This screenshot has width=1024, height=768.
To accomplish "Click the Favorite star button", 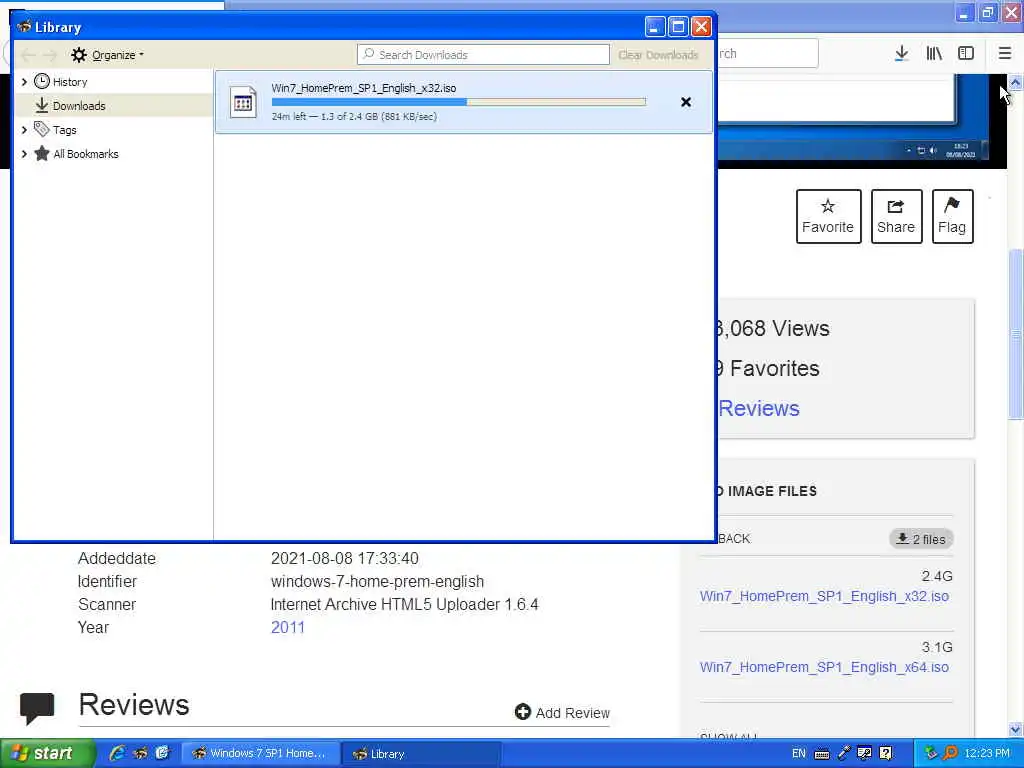I will coord(828,216).
